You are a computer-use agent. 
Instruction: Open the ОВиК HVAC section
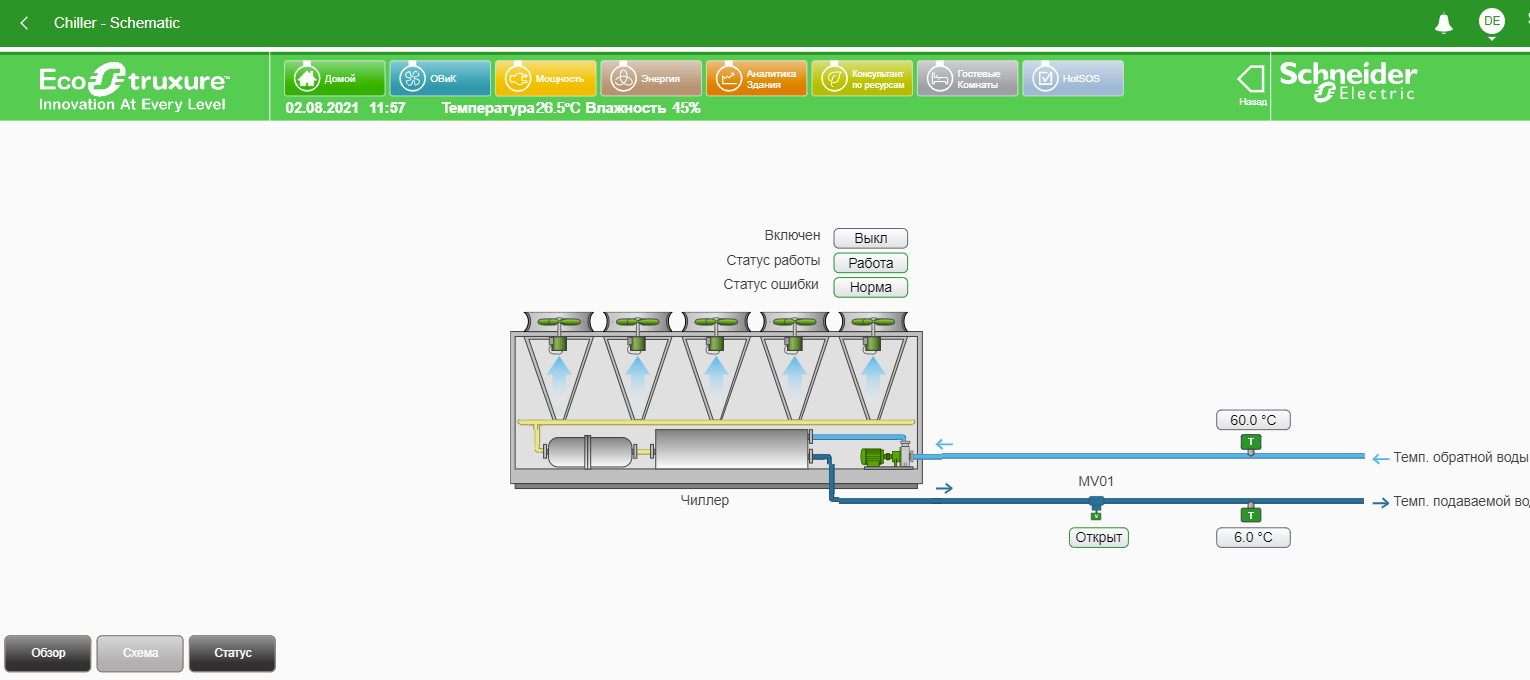[x=440, y=78]
